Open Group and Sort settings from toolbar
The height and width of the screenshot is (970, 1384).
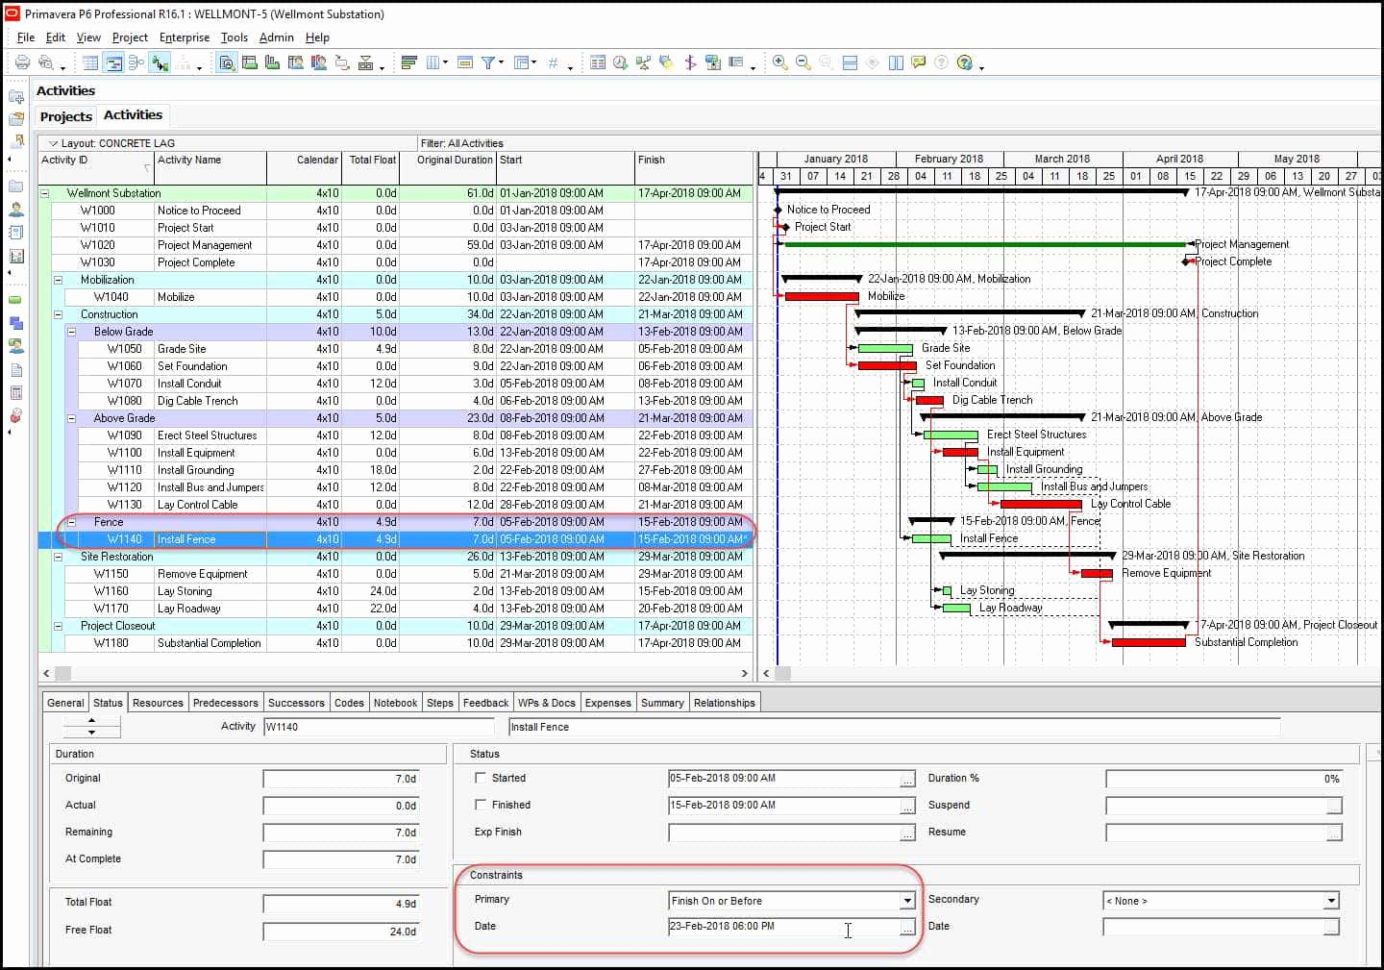tap(410, 62)
